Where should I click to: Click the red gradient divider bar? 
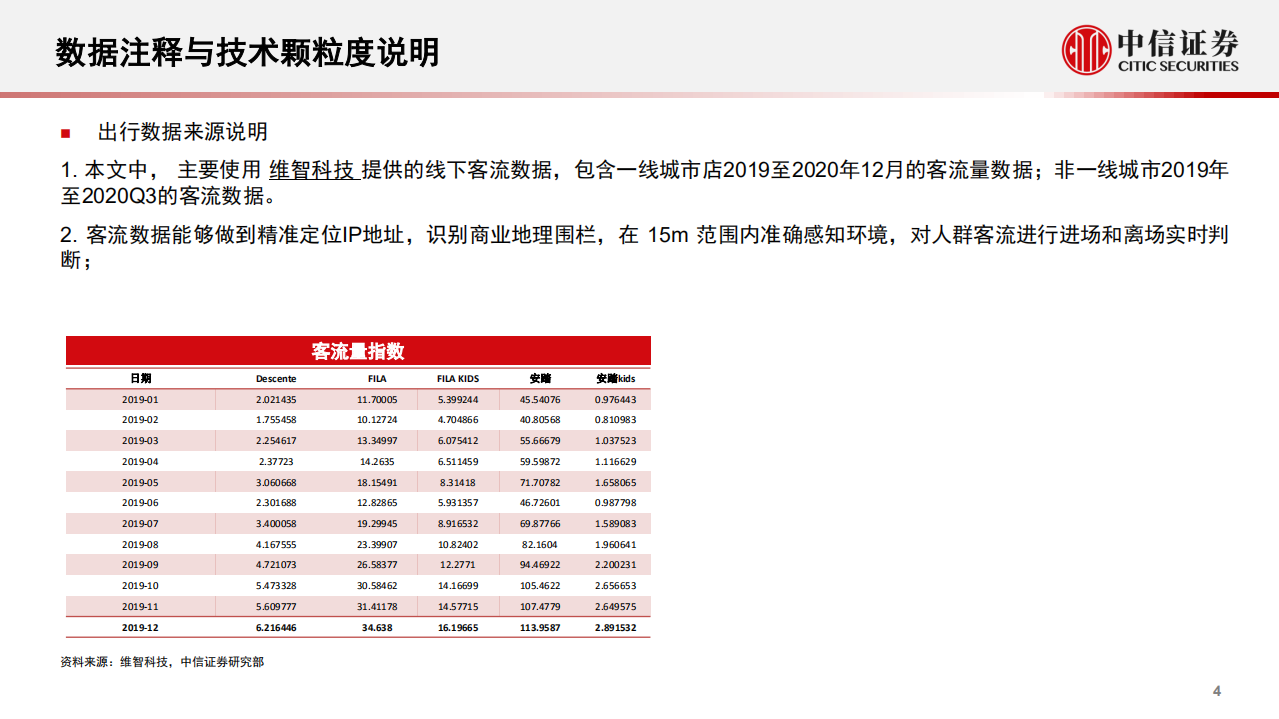(x=640, y=93)
